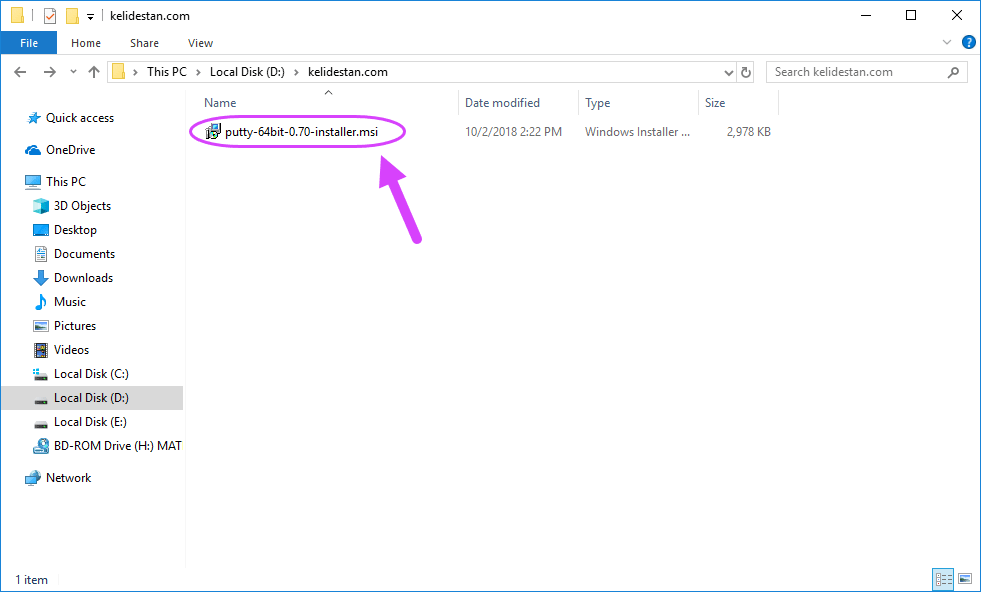Open Videos in the sidebar
Viewport: 981px width, 592px height.
71,350
